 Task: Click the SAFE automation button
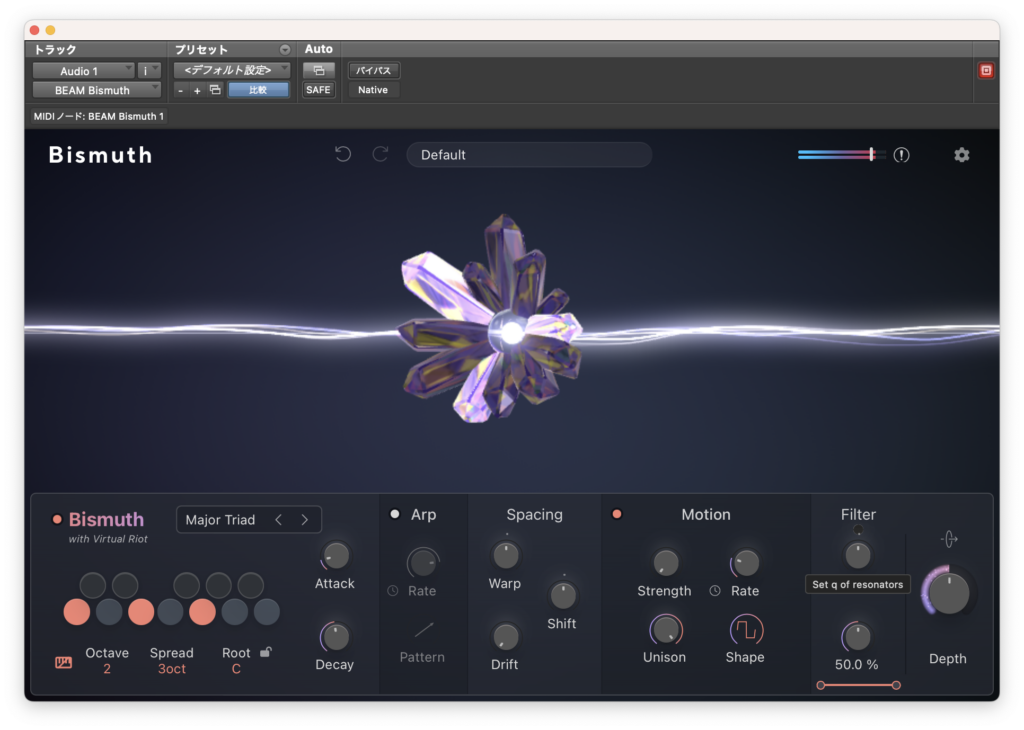[x=319, y=90]
